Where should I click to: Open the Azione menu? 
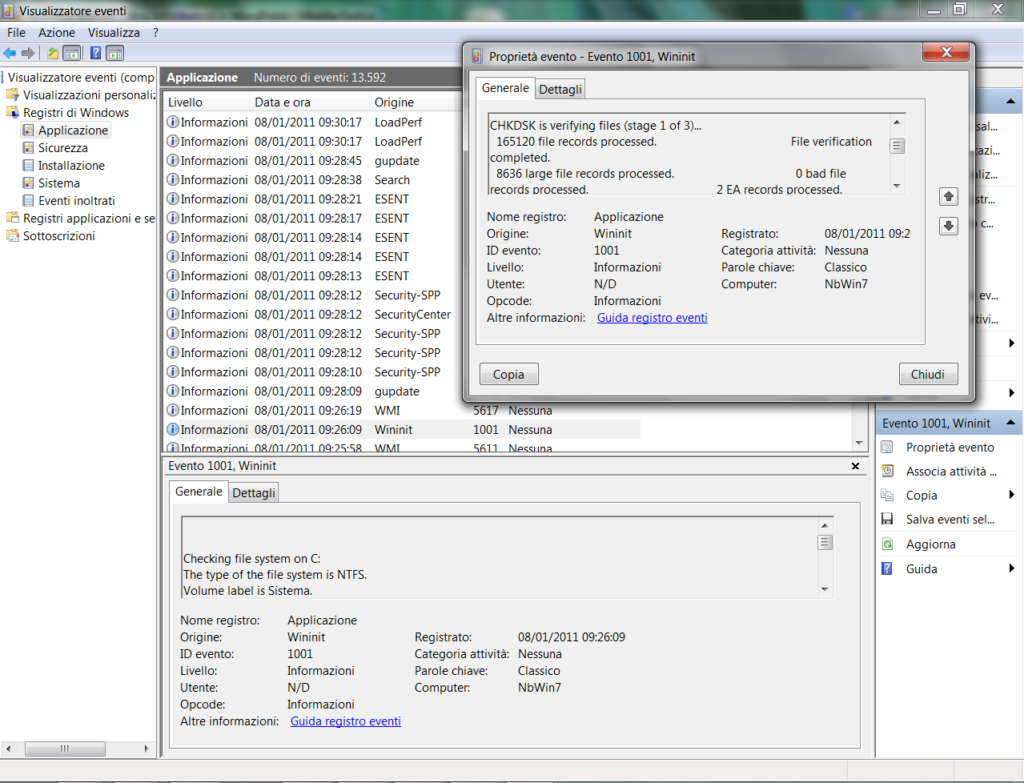(56, 32)
